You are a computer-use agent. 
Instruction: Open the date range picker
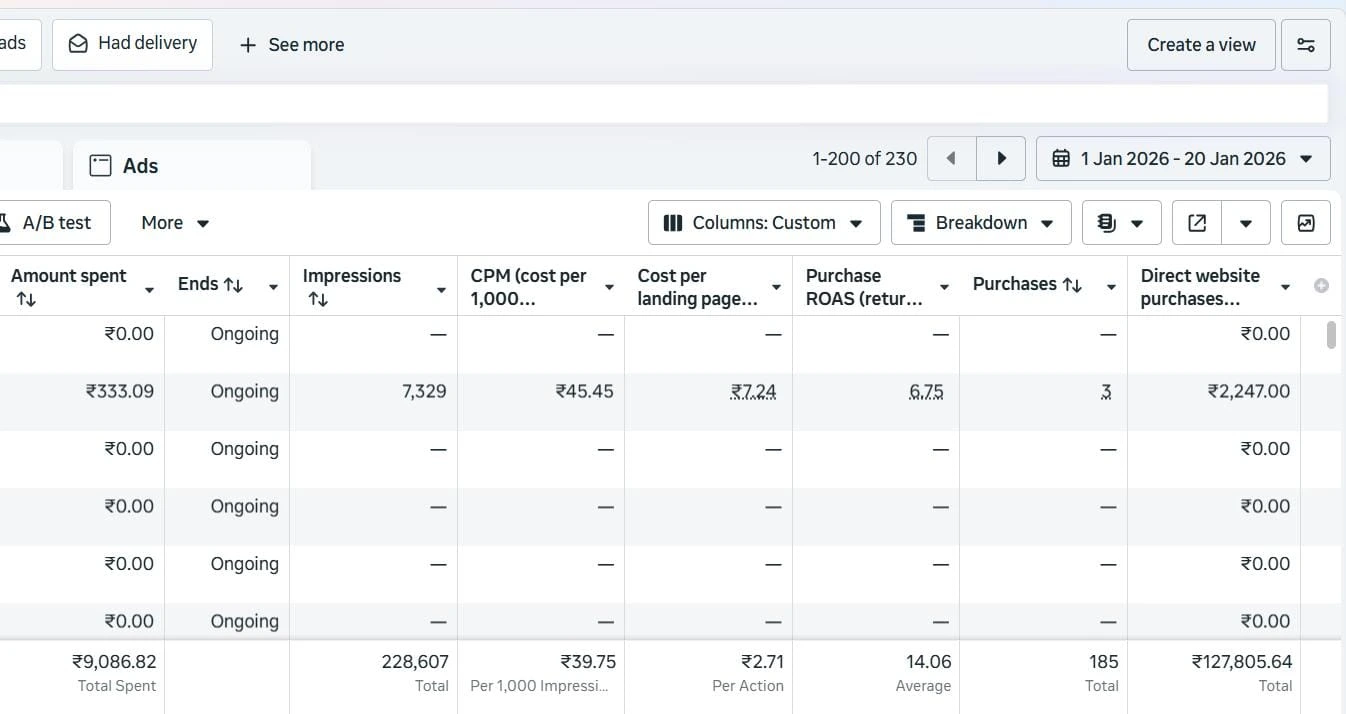click(x=1183, y=159)
